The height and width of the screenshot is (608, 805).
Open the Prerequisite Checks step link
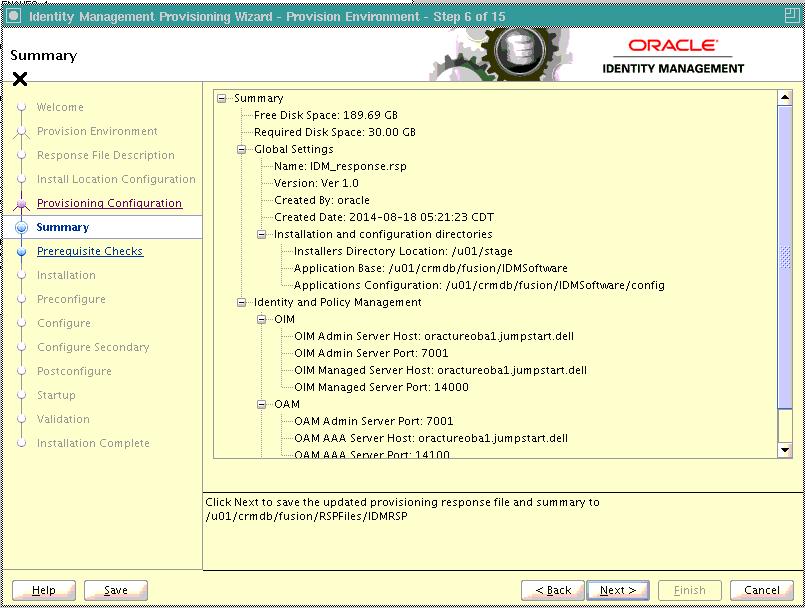[x=90, y=251]
